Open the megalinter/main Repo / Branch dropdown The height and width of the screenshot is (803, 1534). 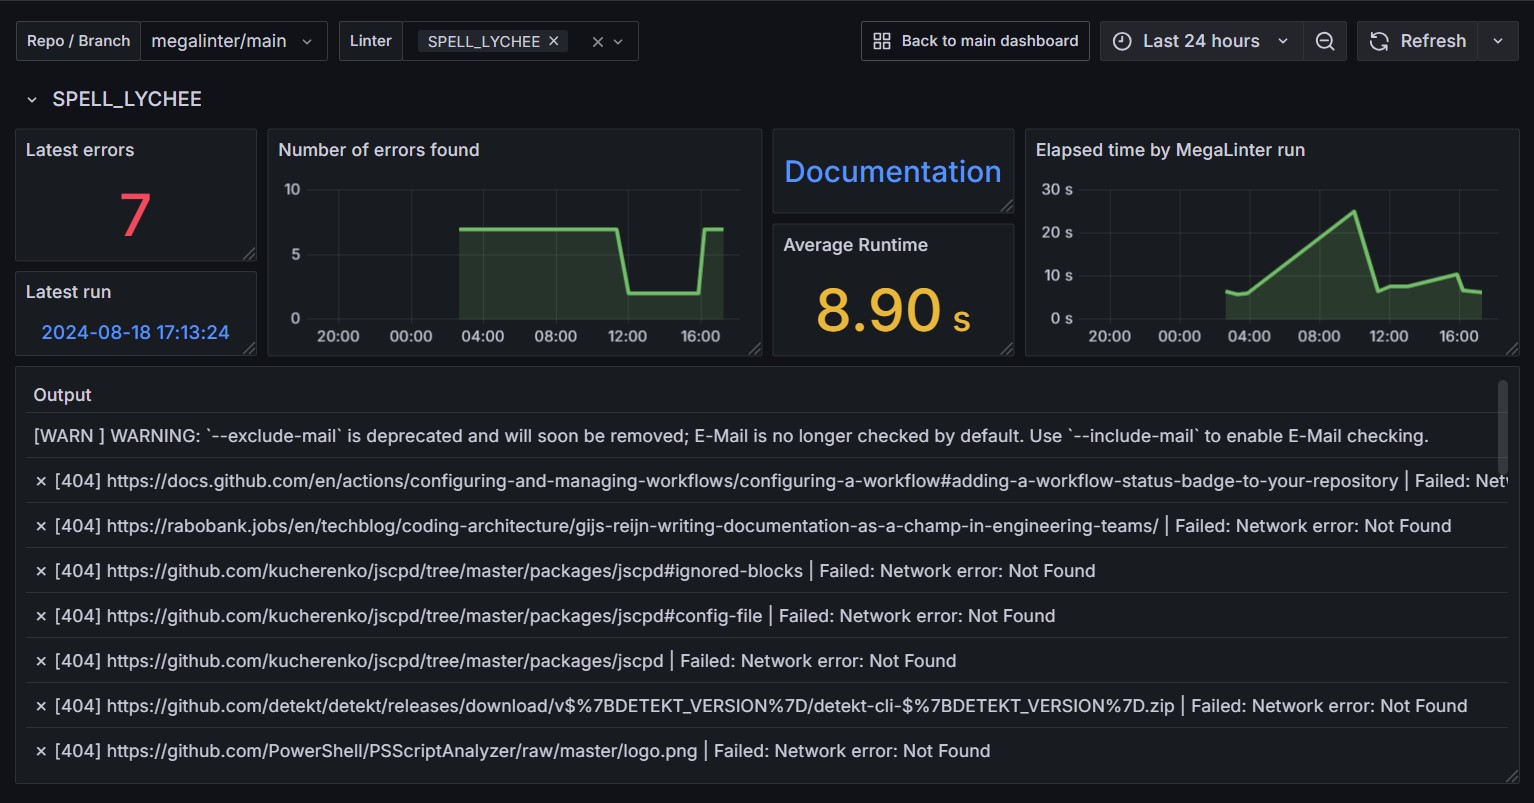(x=232, y=41)
